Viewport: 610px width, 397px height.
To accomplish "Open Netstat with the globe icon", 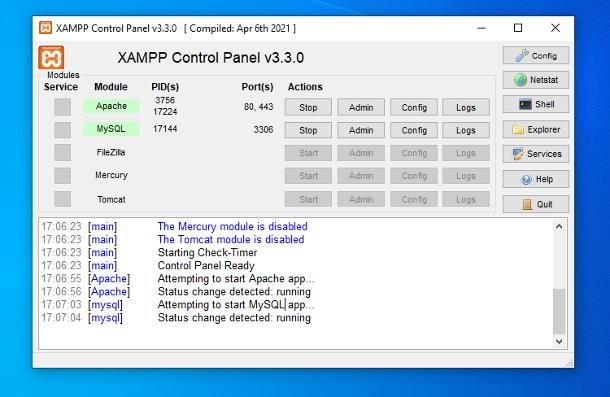I will [535, 80].
